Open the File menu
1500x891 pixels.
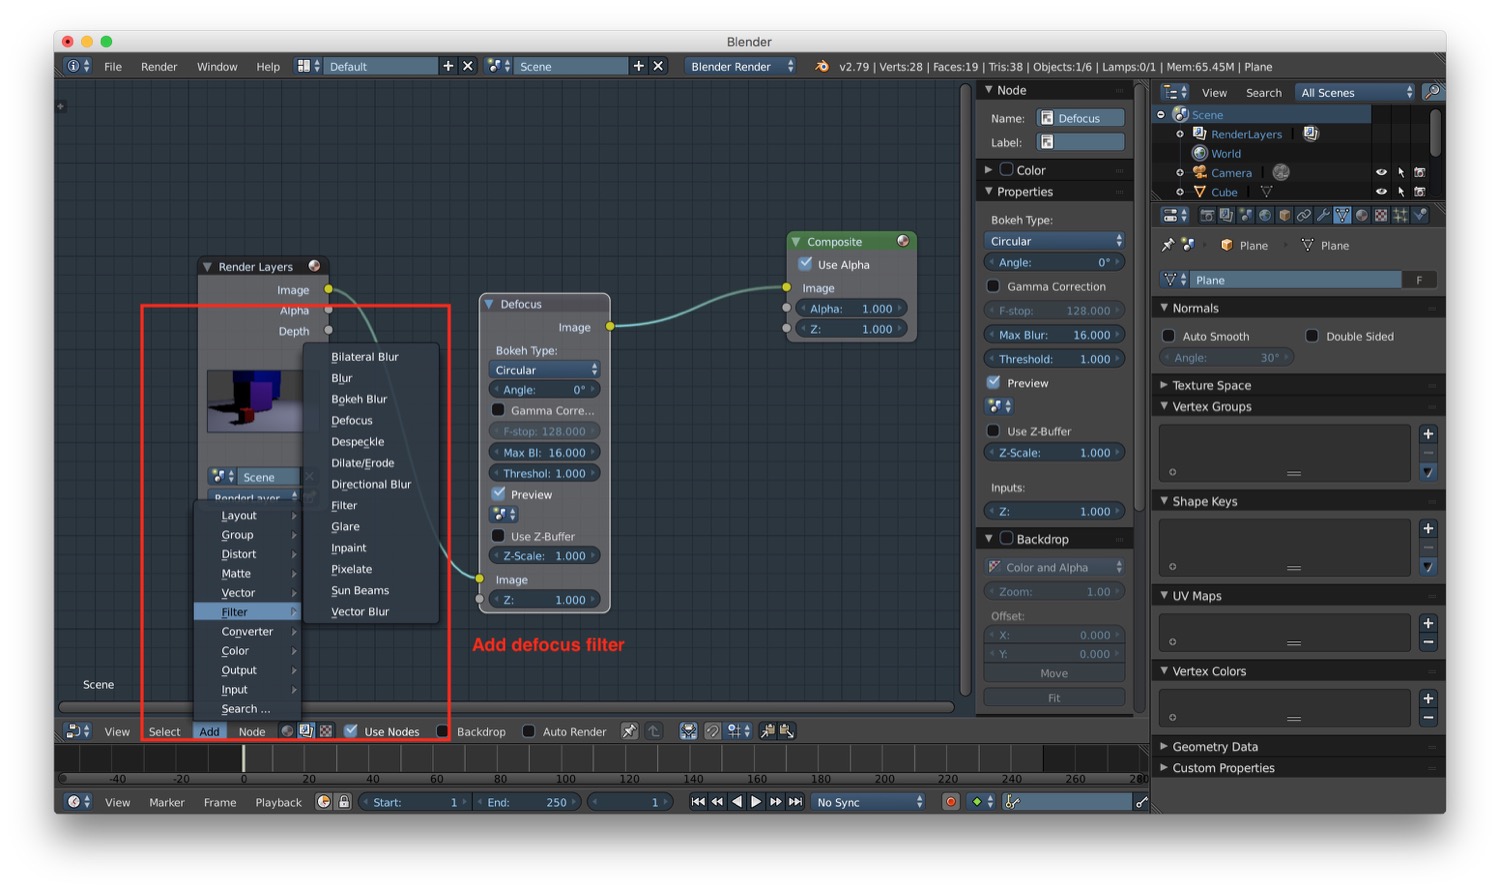(x=113, y=66)
